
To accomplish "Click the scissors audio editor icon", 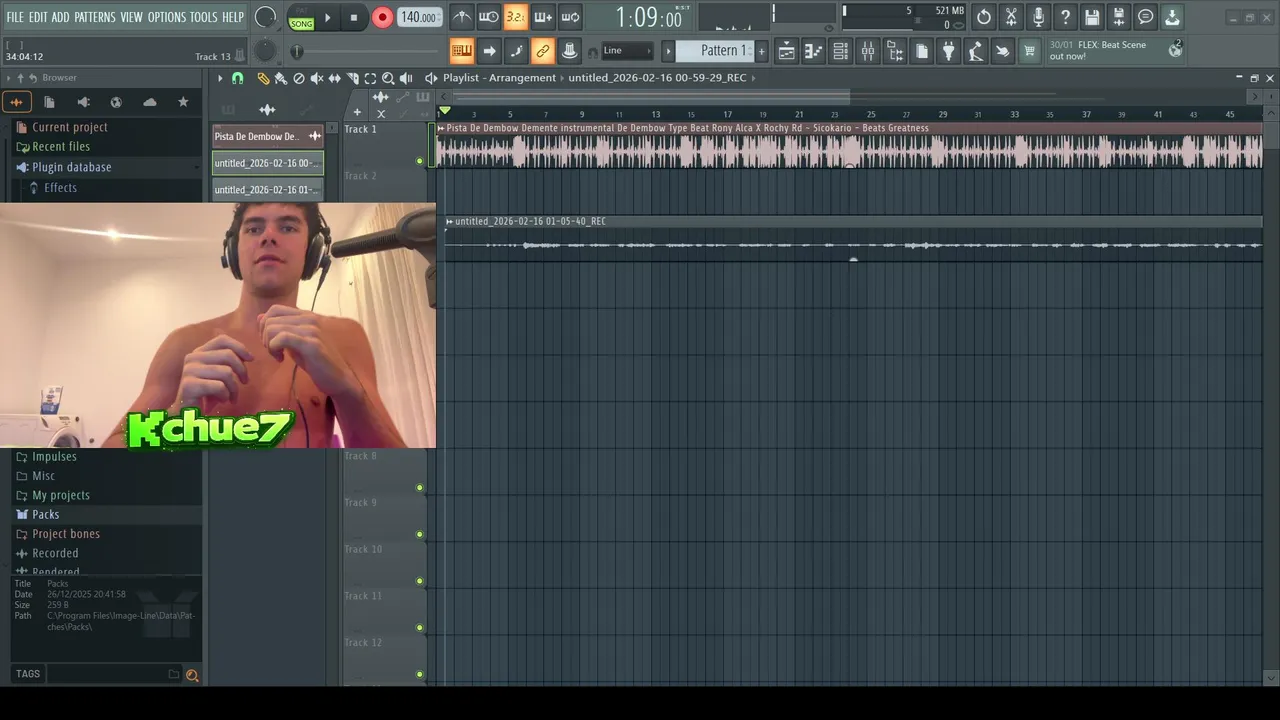I will 1011,17.
